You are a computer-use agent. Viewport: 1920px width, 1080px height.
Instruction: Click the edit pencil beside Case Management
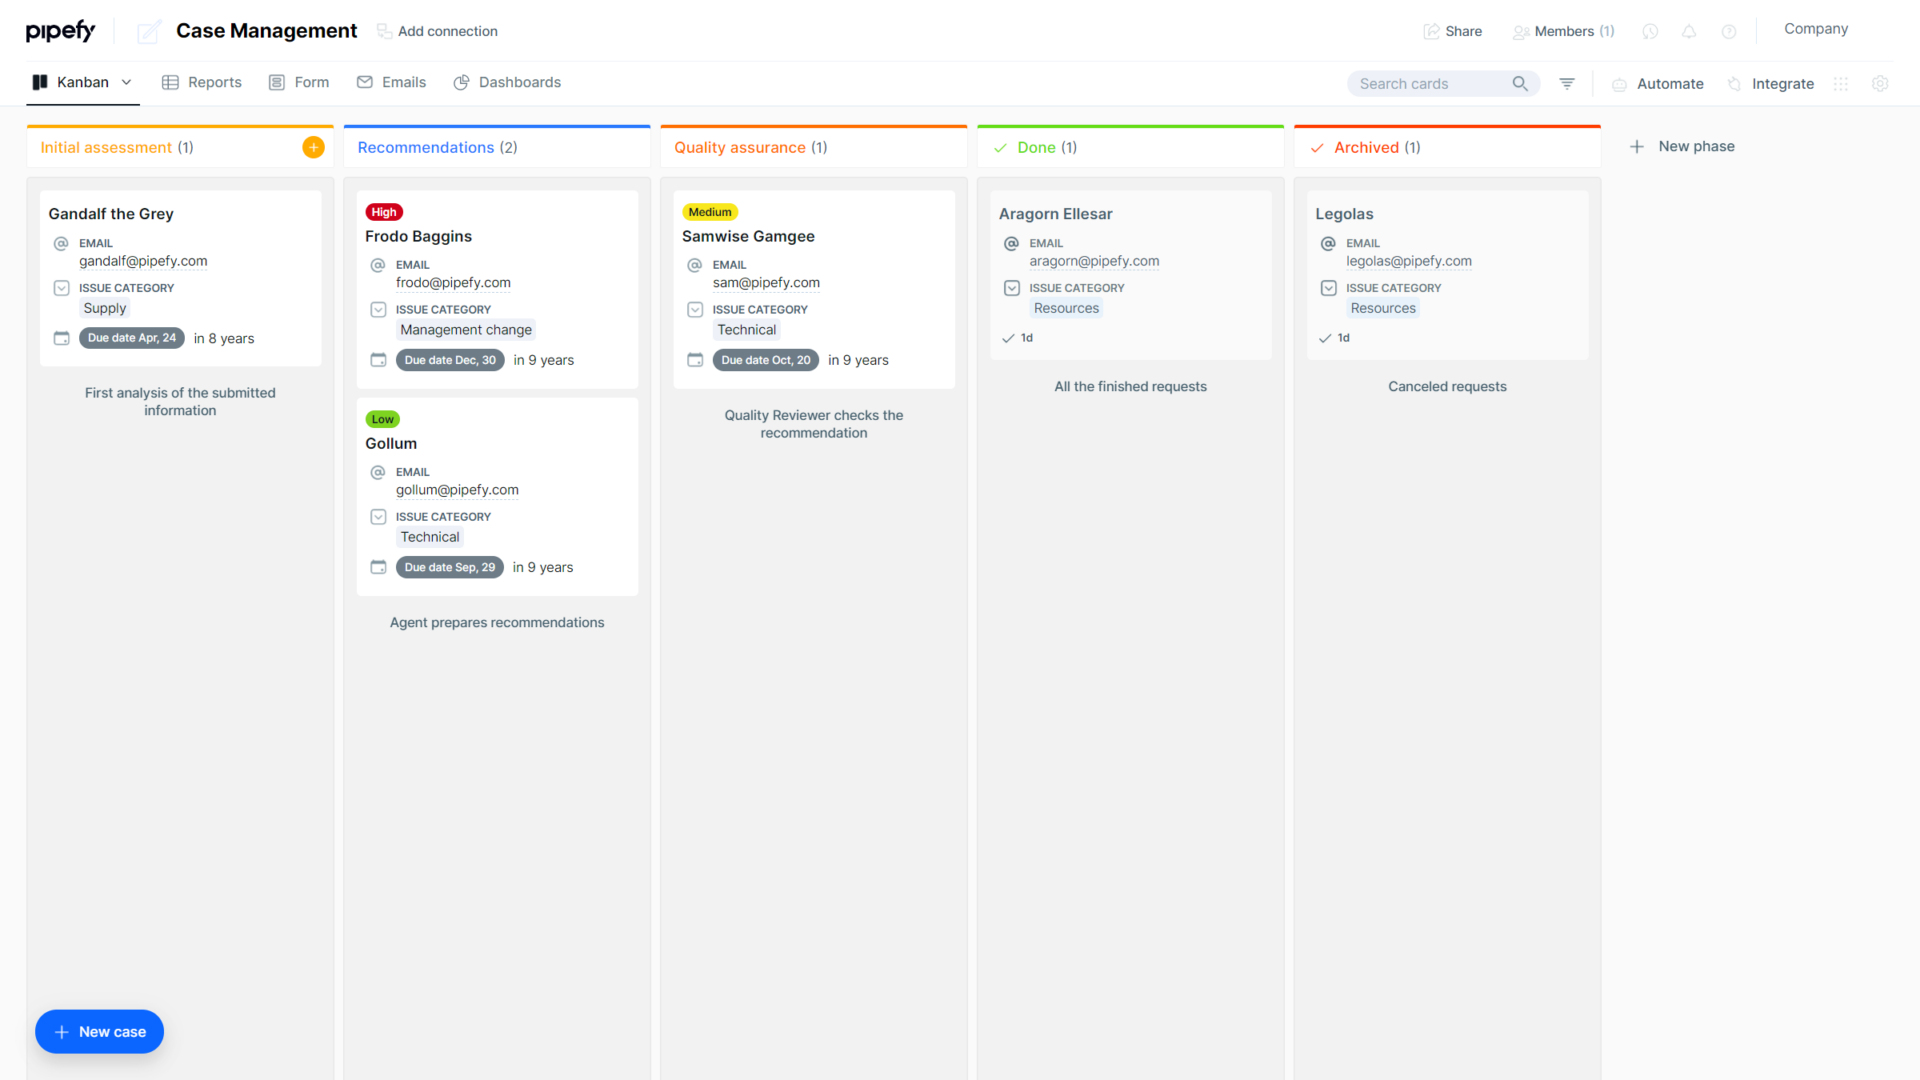[148, 31]
